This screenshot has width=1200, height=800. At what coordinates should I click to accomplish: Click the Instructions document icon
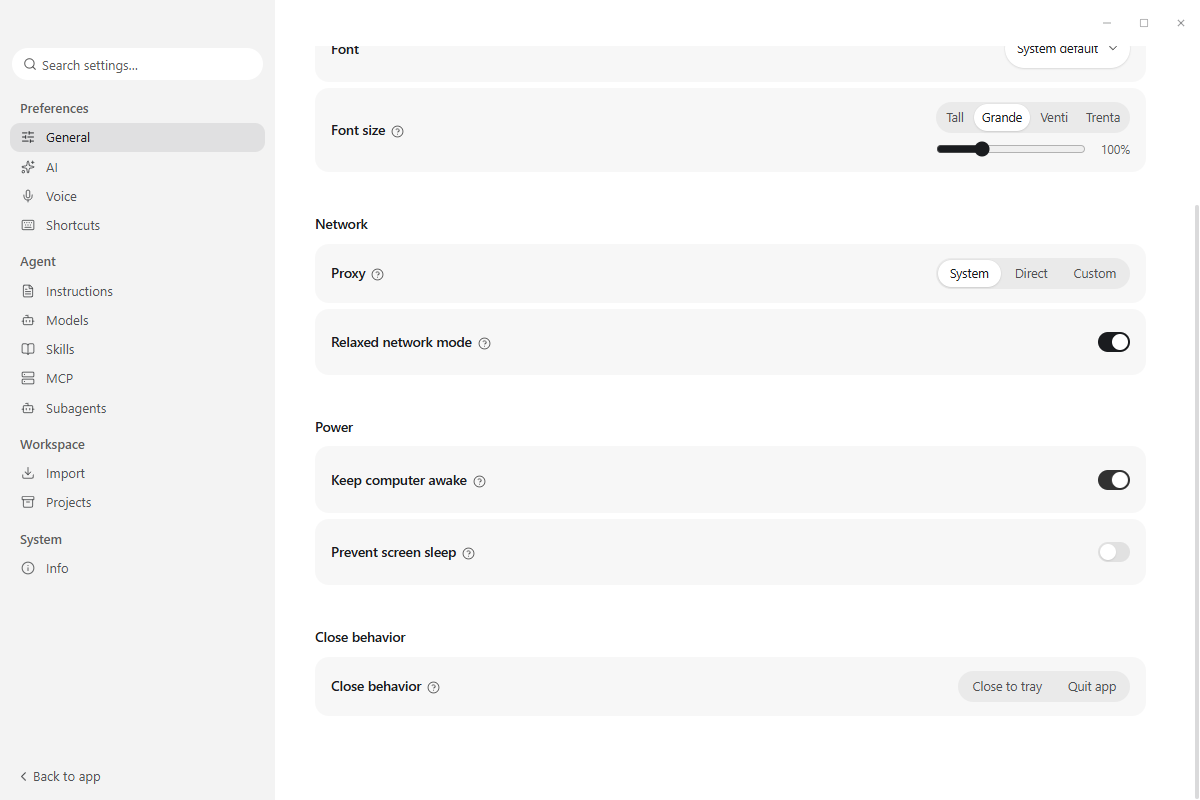tap(28, 291)
